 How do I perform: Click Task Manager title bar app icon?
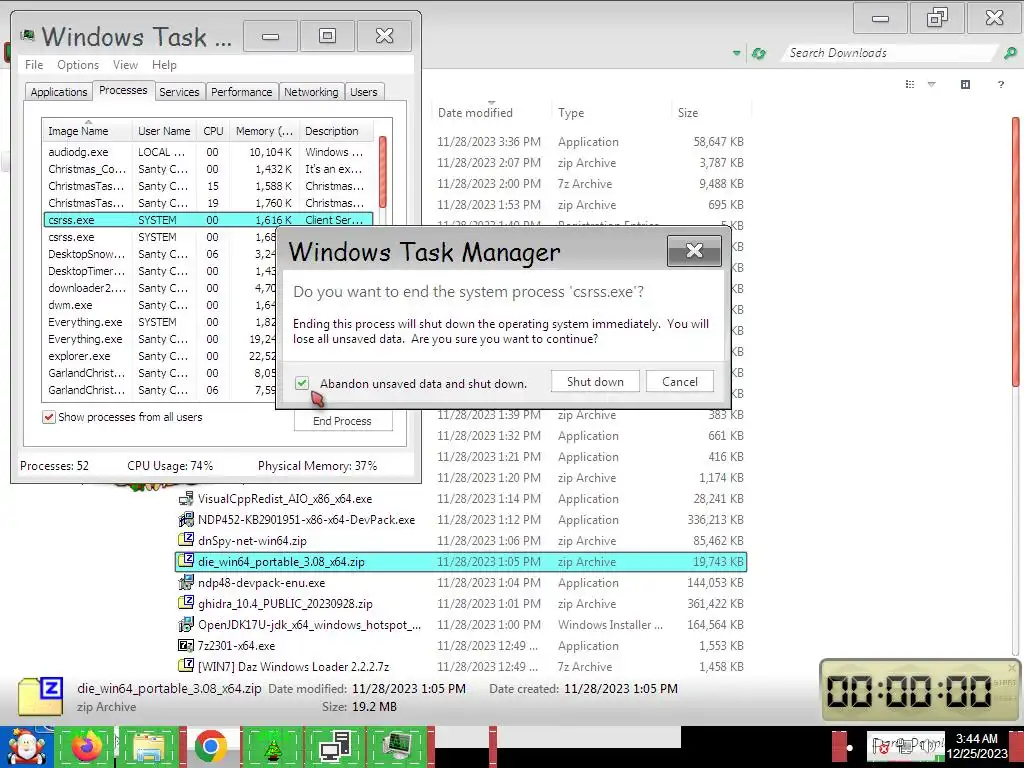(27, 36)
